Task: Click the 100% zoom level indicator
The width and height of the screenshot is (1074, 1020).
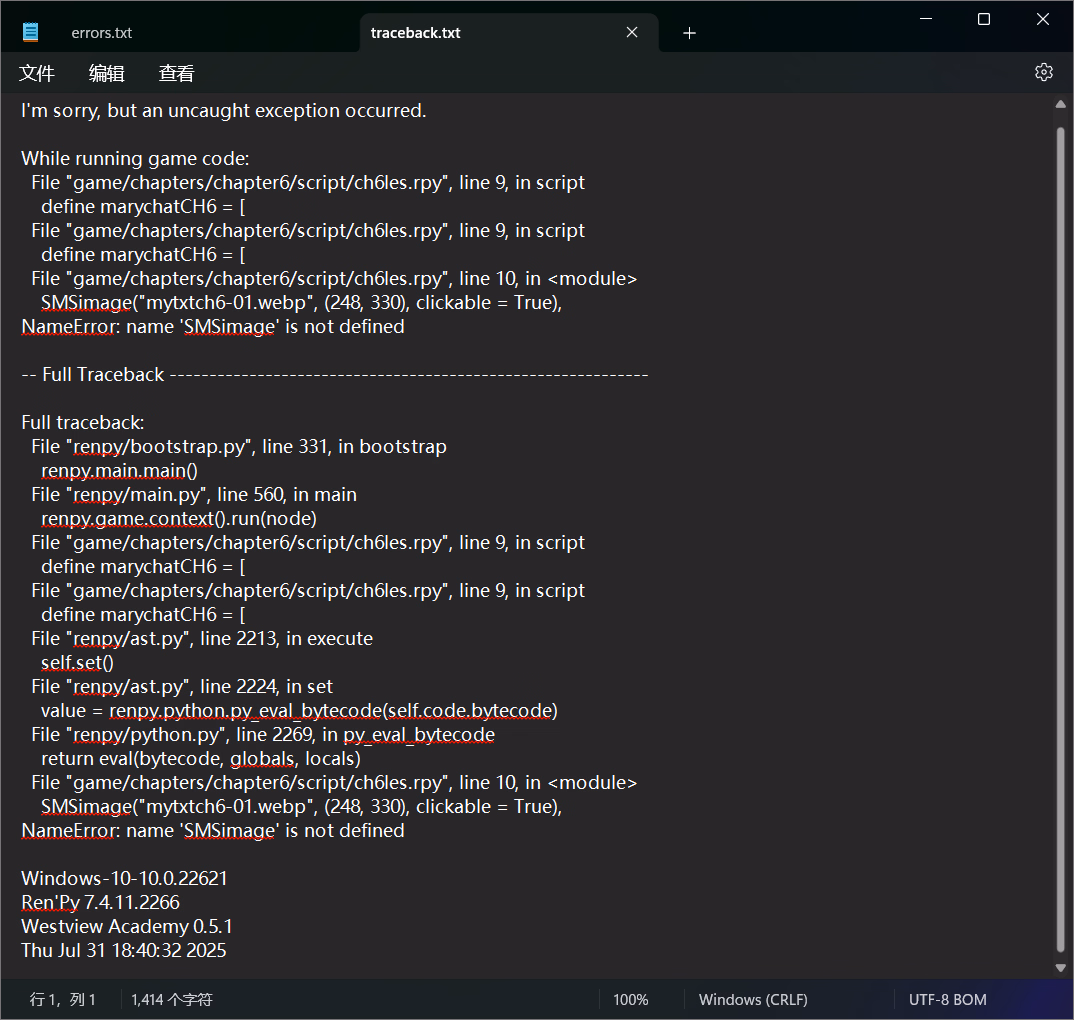Action: (630, 1000)
